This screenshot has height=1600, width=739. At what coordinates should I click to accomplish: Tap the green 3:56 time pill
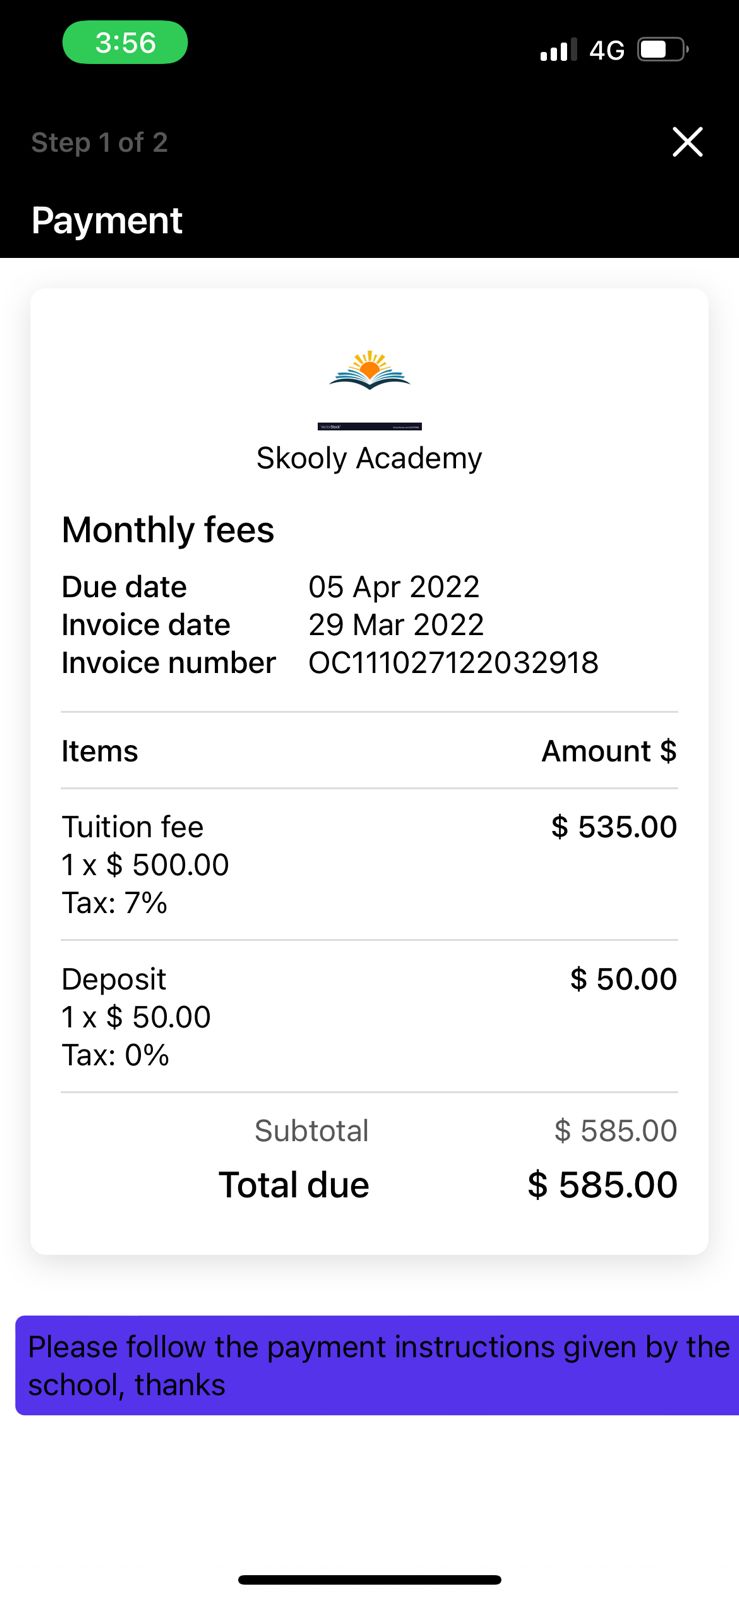(x=125, y=43)
